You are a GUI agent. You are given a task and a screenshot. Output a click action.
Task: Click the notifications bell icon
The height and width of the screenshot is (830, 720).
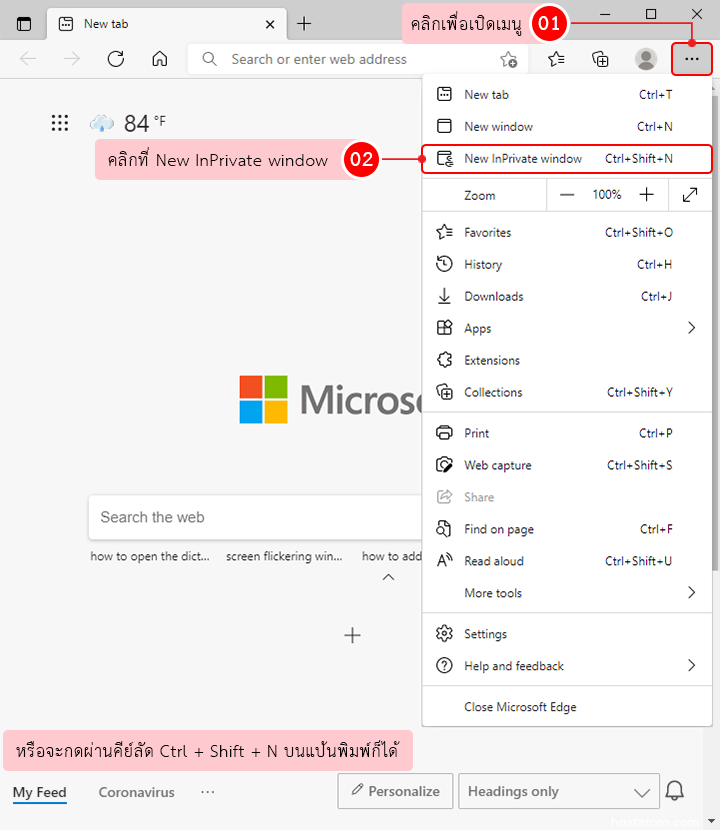click(675, 791)
